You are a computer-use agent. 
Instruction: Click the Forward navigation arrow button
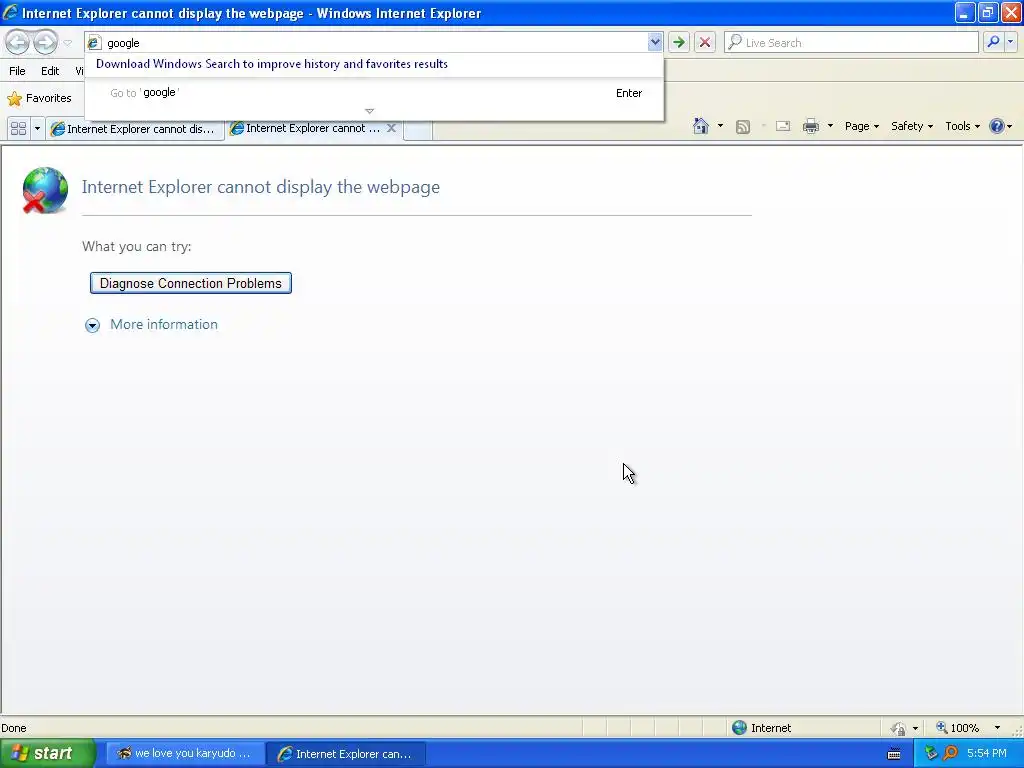pyautogui.click(x=45, y=42)
